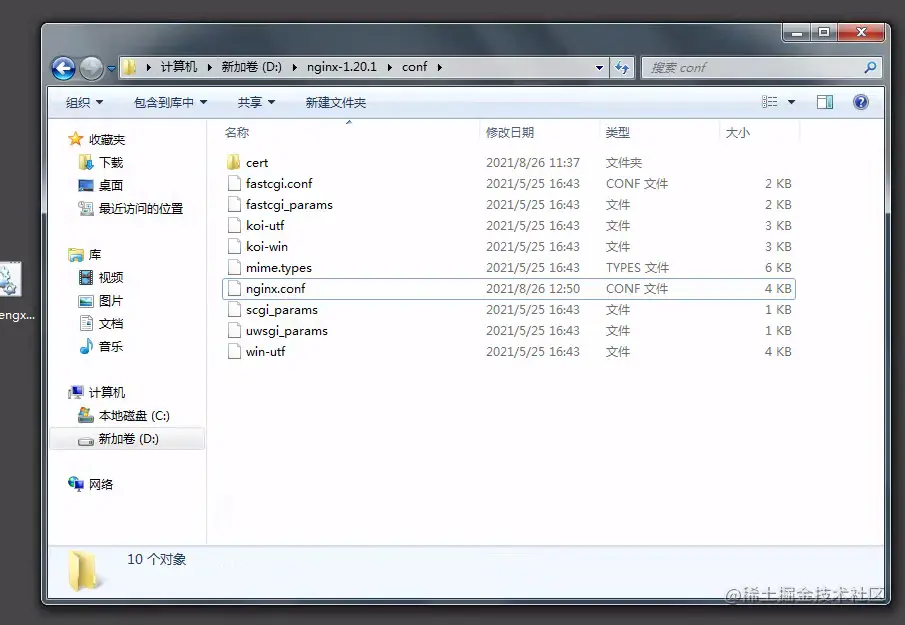The height and width of the screenshot is (625, 905).
Task: Select nginx.conf file icon
Action: click(x=234, y=289)
